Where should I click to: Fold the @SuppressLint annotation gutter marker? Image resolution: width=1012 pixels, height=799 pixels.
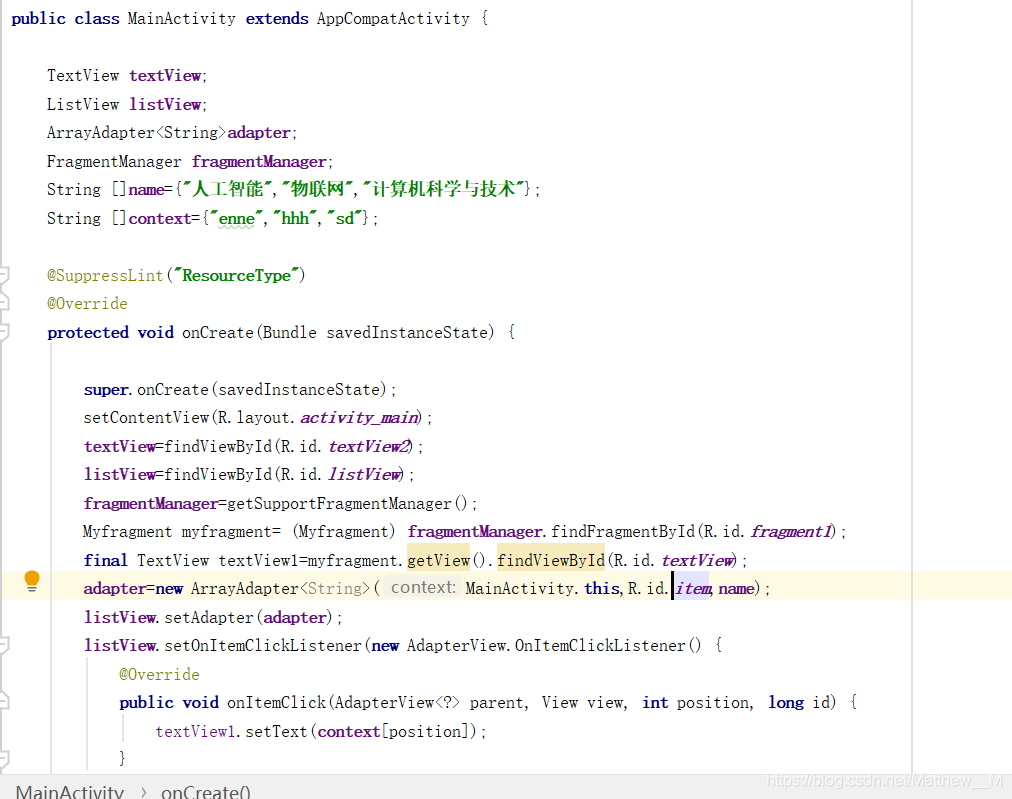(x=4, y=276)
